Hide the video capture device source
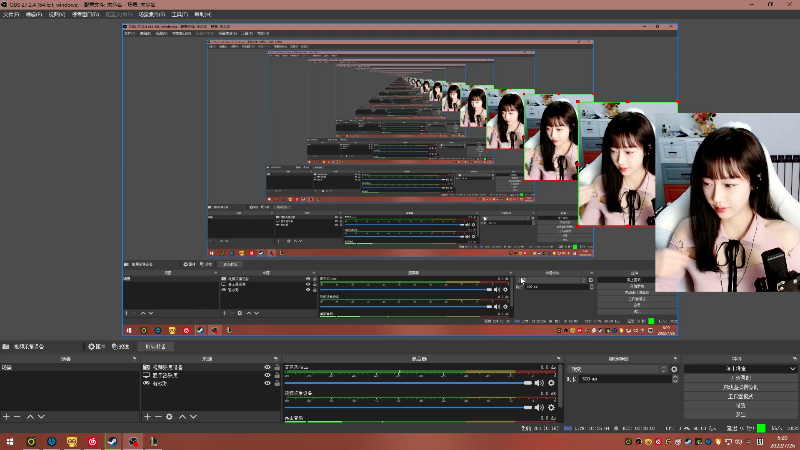Screen dimensions: 800x450 pos(267,367)
